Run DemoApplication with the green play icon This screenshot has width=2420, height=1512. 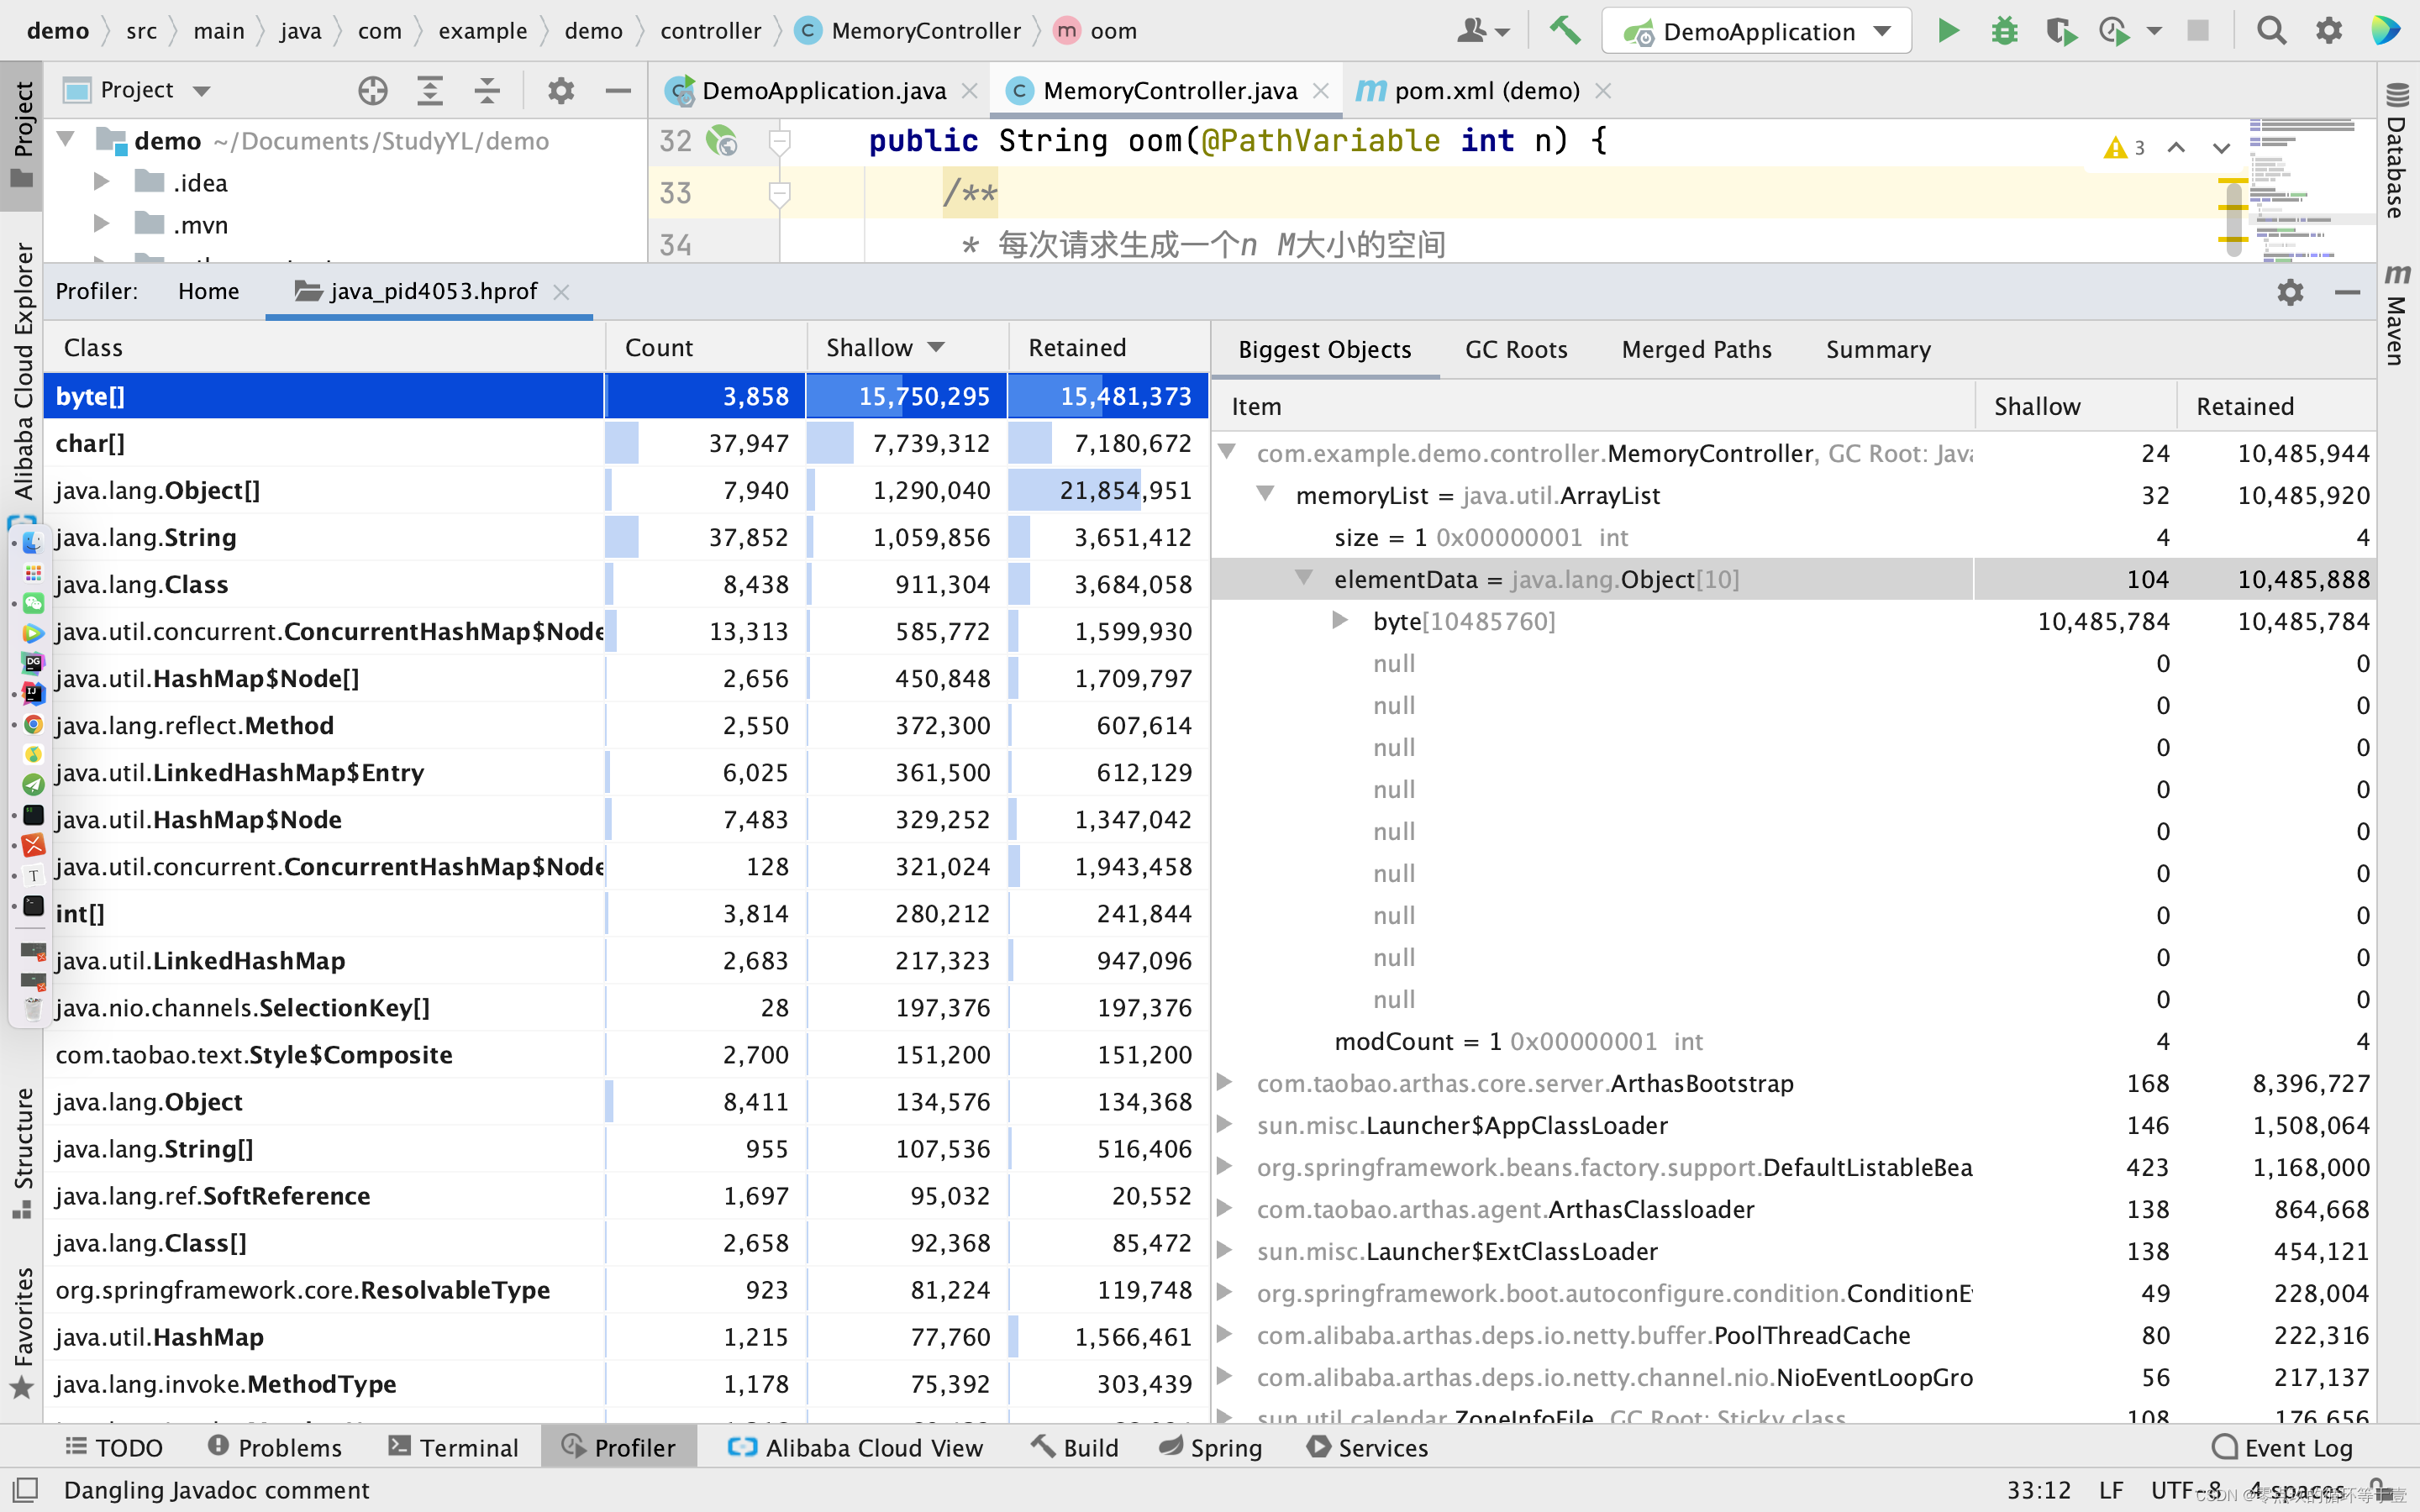tap(1948, 31)
